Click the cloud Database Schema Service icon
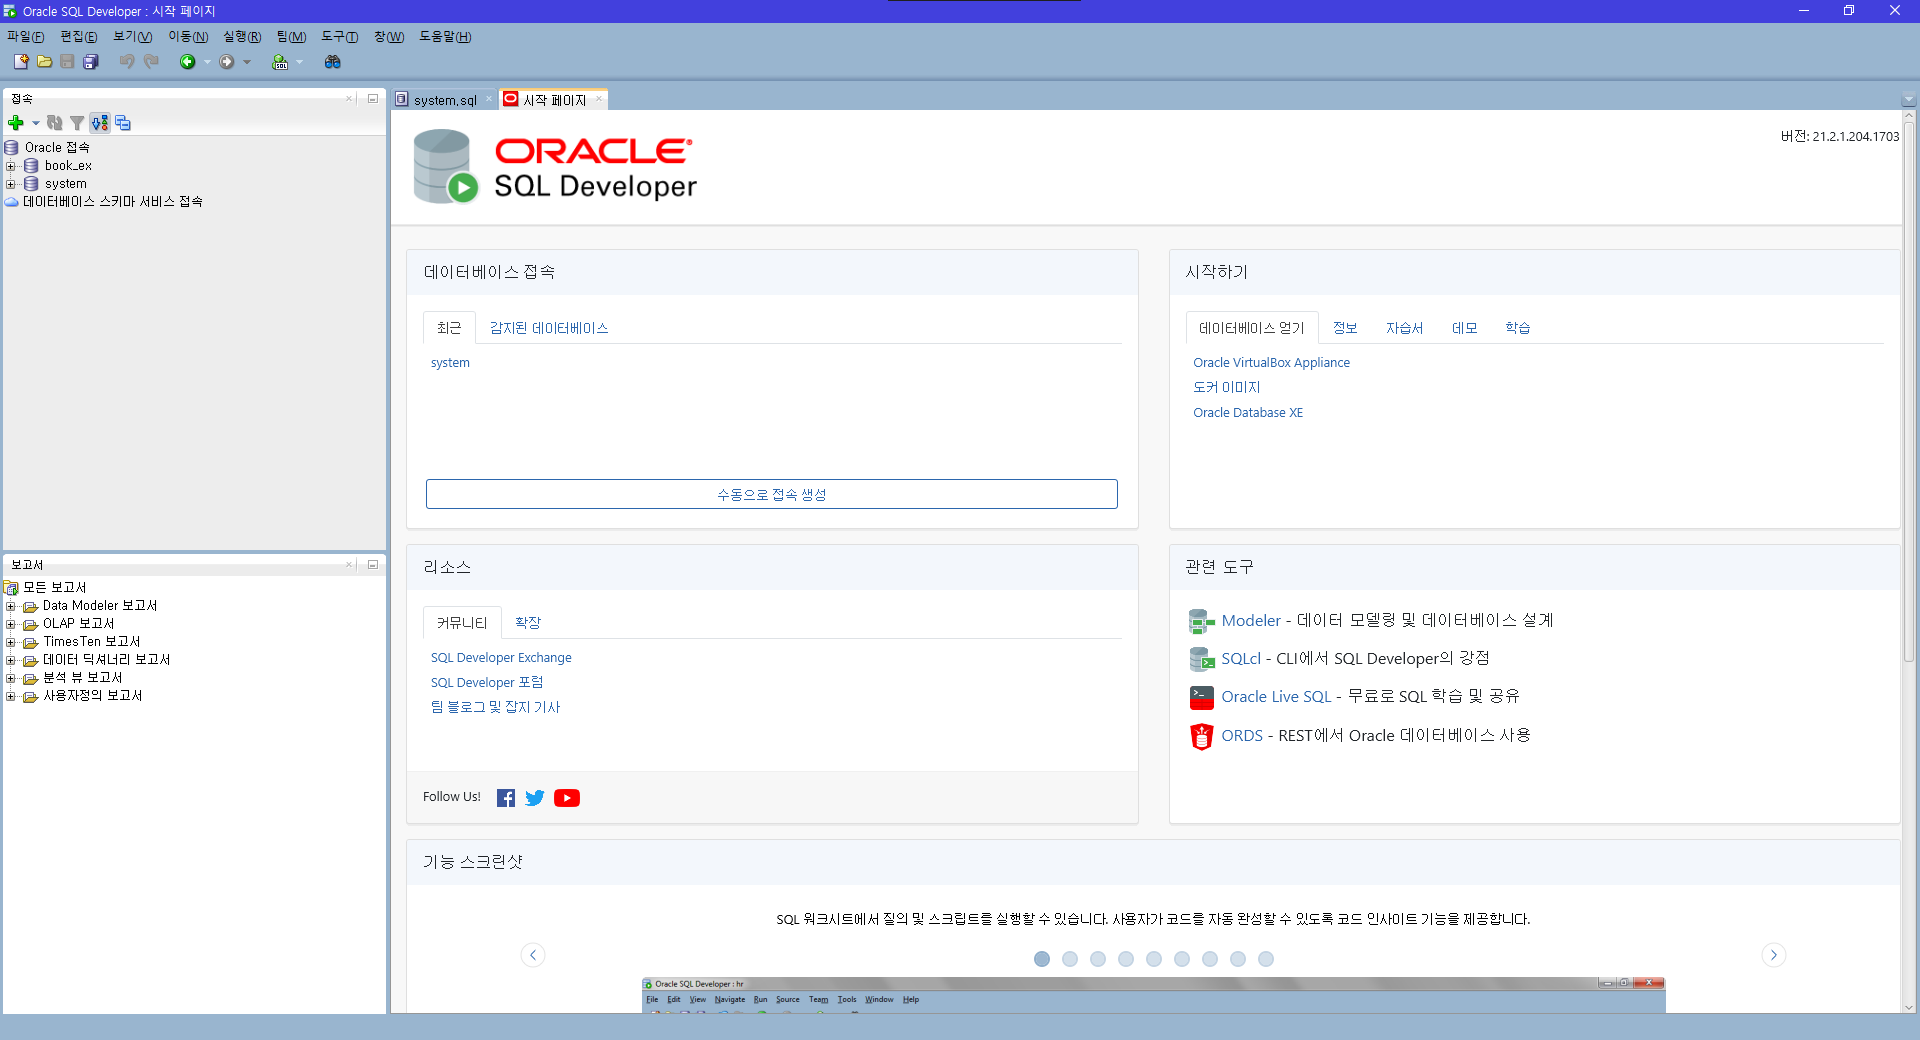This screenshot has width=1920, height=1040. point(12,202)
